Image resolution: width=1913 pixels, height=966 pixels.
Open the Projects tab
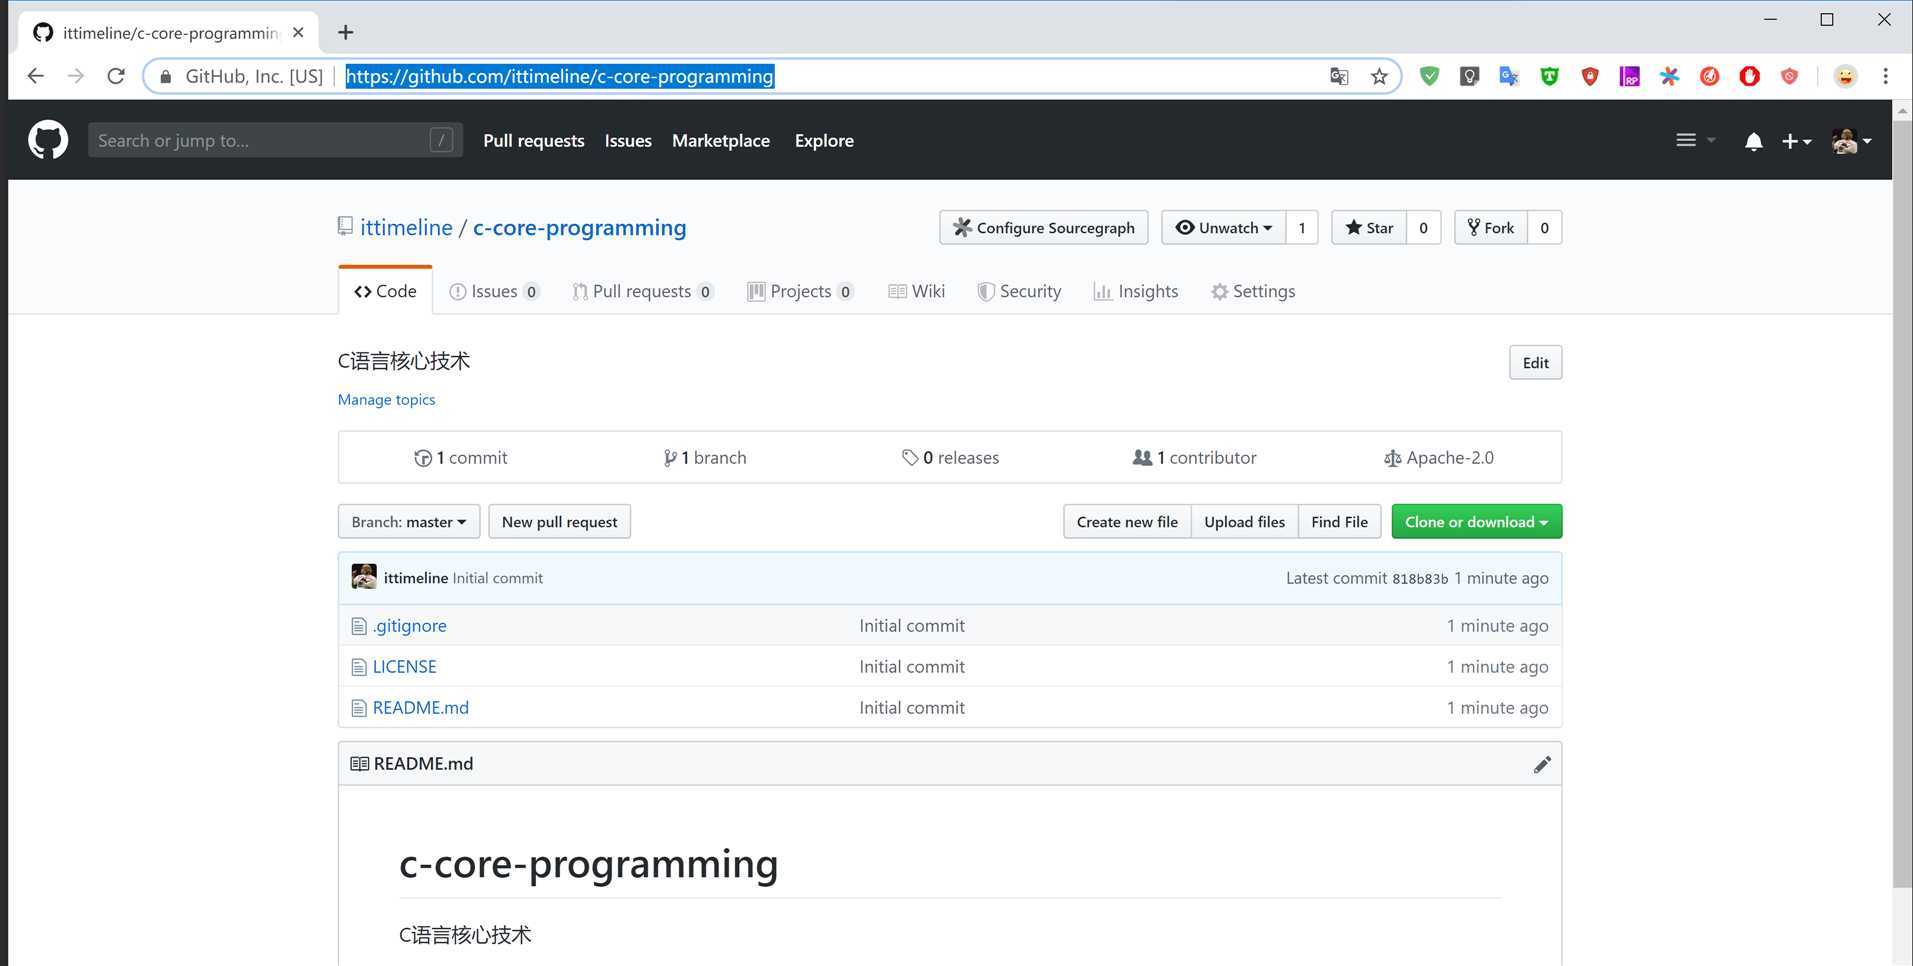pos(800,291)
